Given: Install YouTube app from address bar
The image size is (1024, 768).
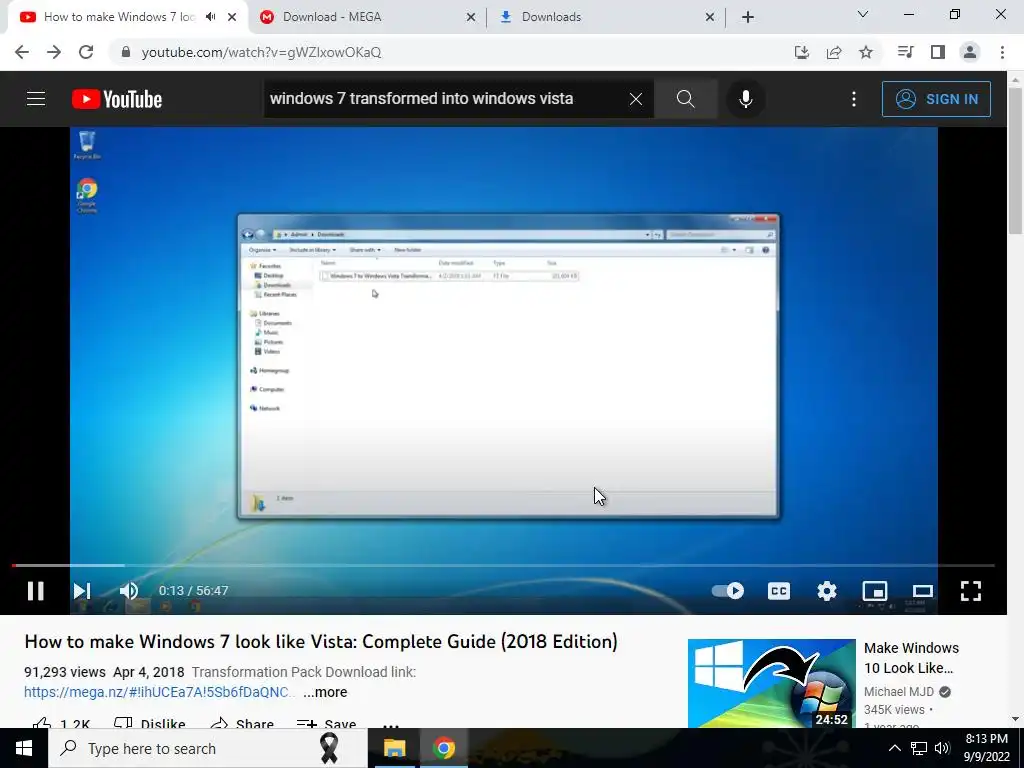Looking at the screenshot, I should coord(801,52).
